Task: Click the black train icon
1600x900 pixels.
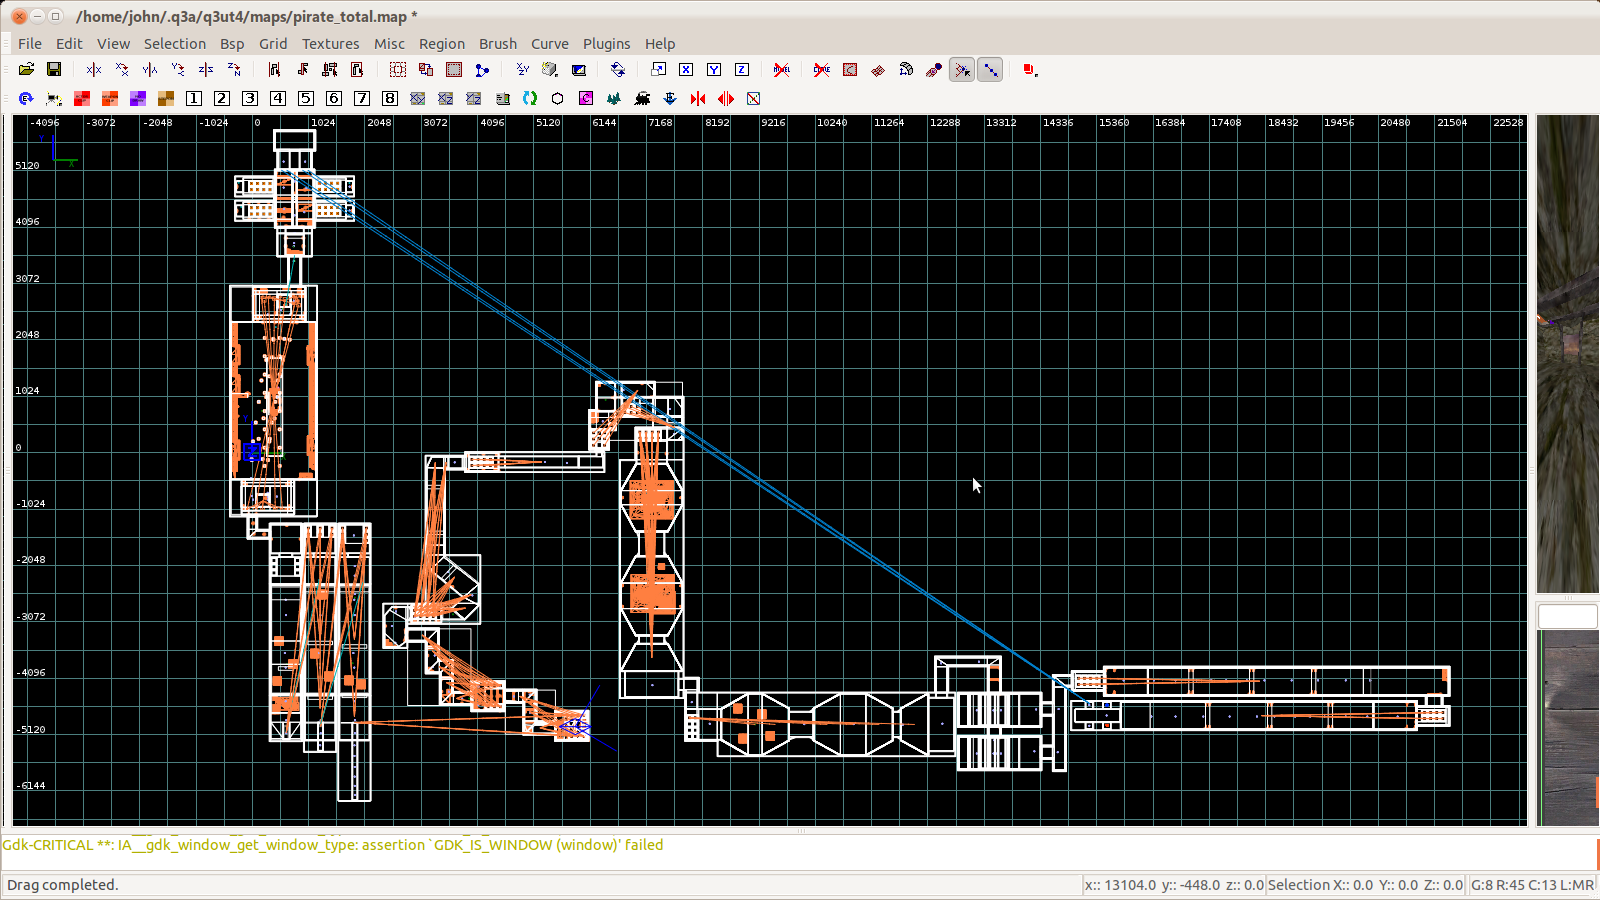Action: tap(642, 98)
